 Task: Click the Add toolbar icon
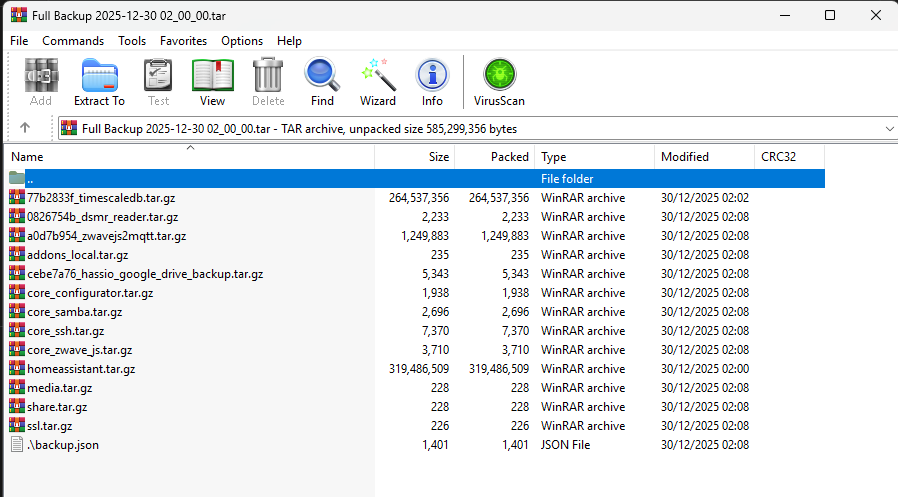41,82
